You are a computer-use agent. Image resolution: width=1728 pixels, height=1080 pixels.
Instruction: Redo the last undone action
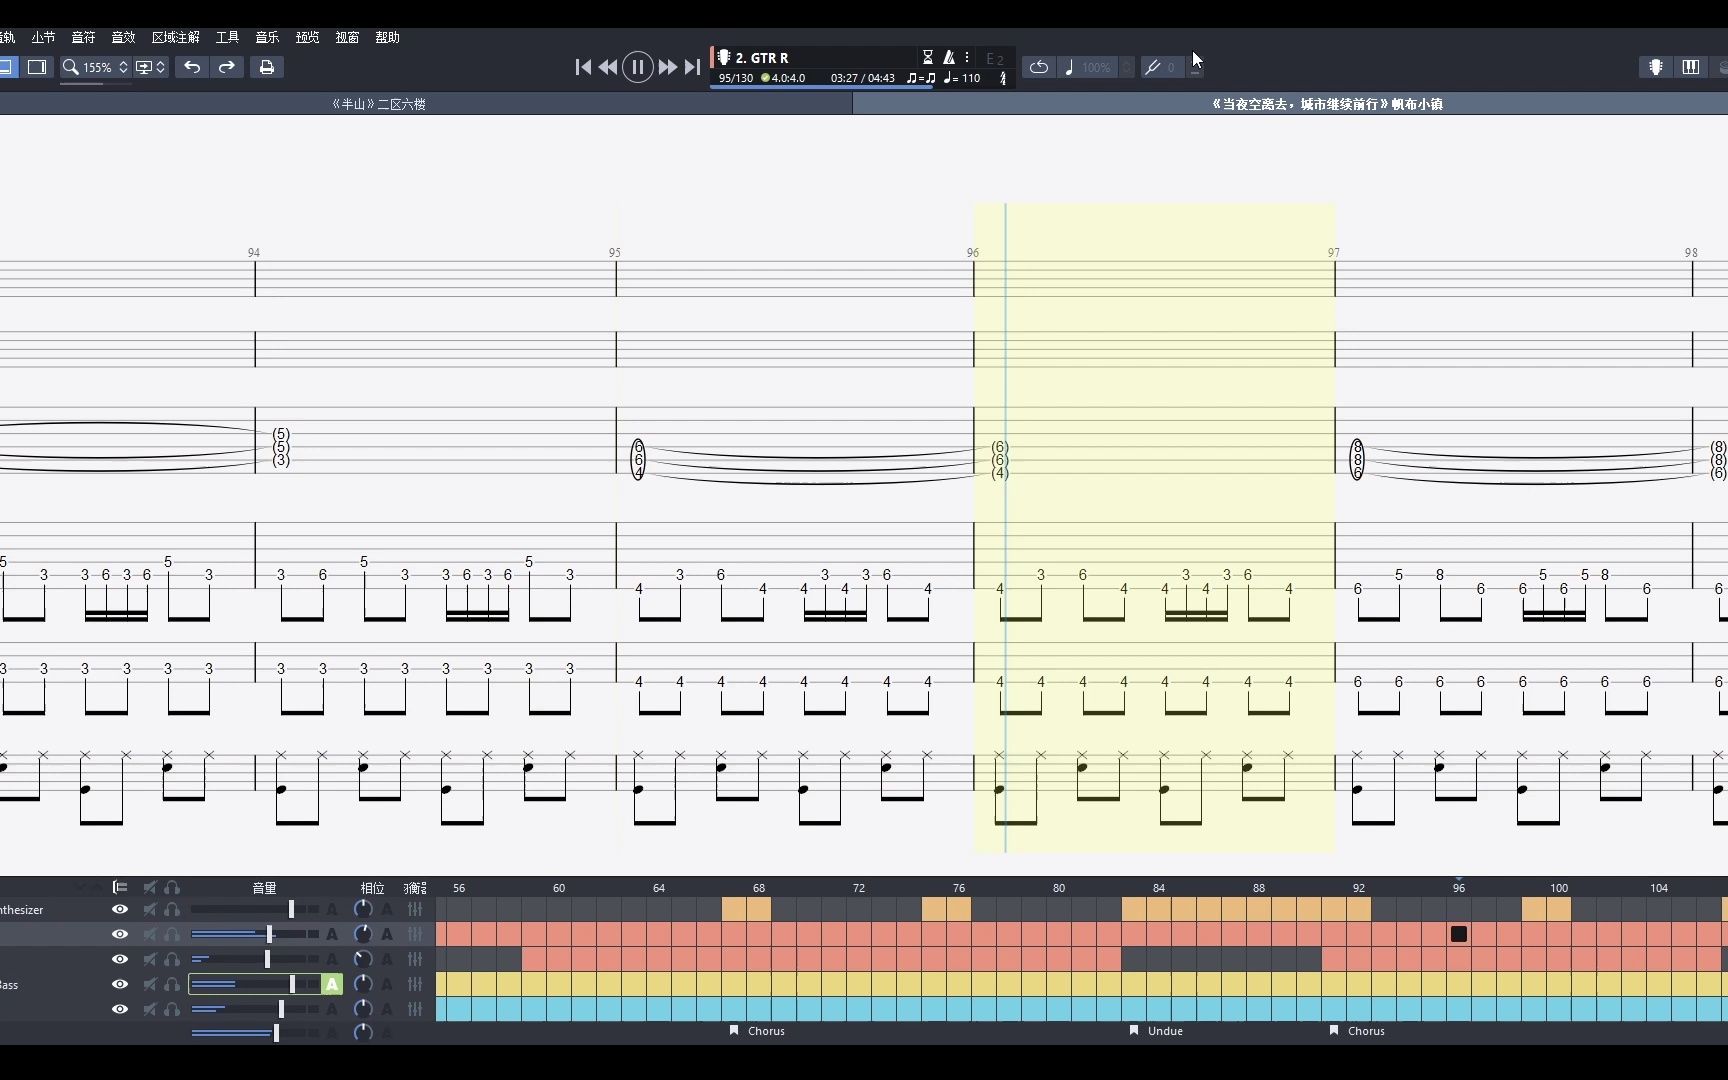click(227, 67)
